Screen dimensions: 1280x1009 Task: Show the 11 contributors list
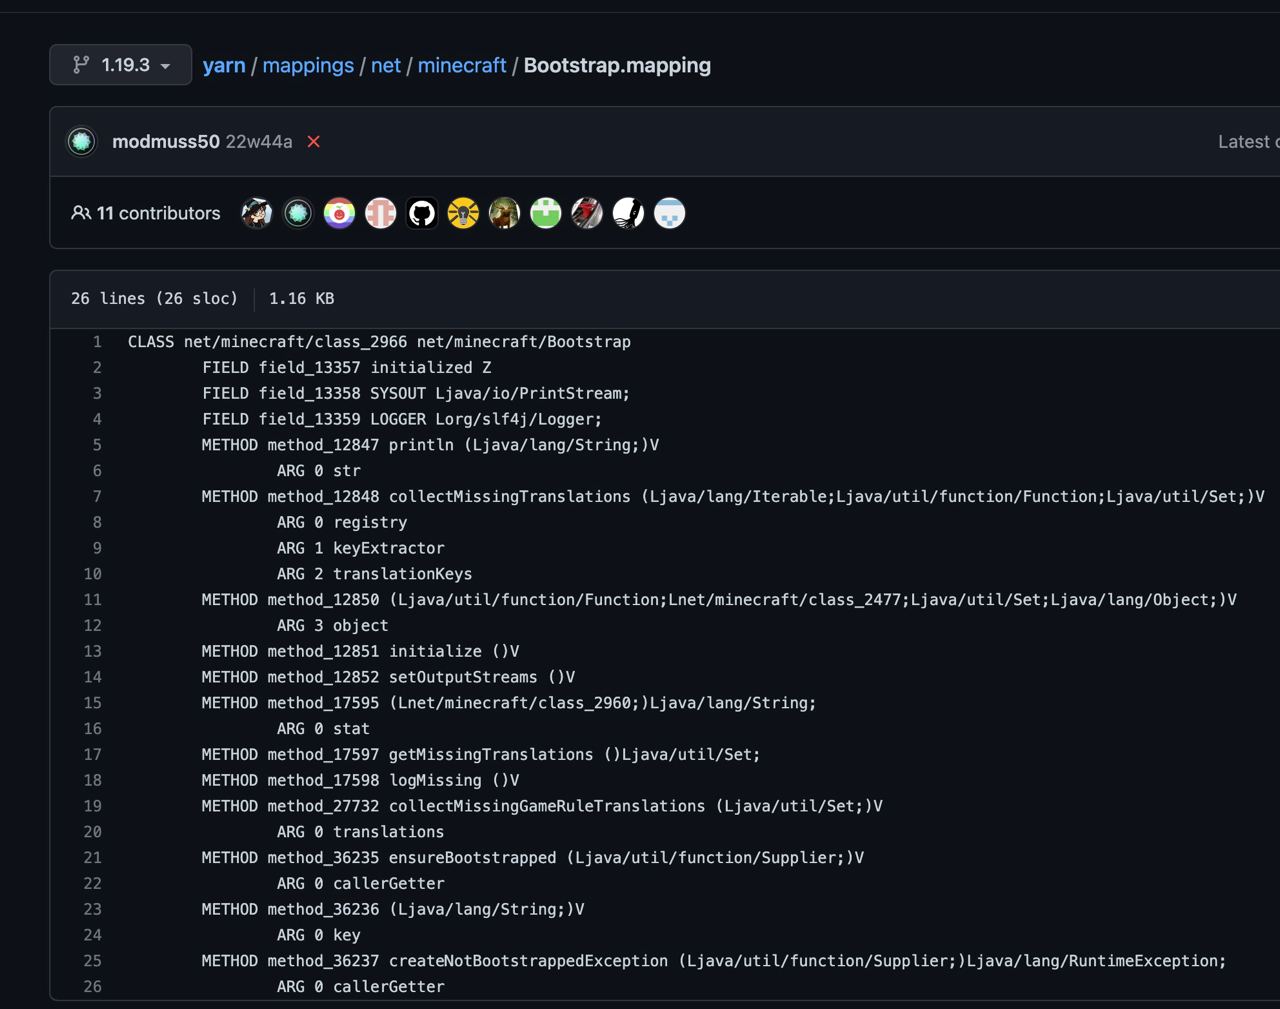tap(146, 213)
